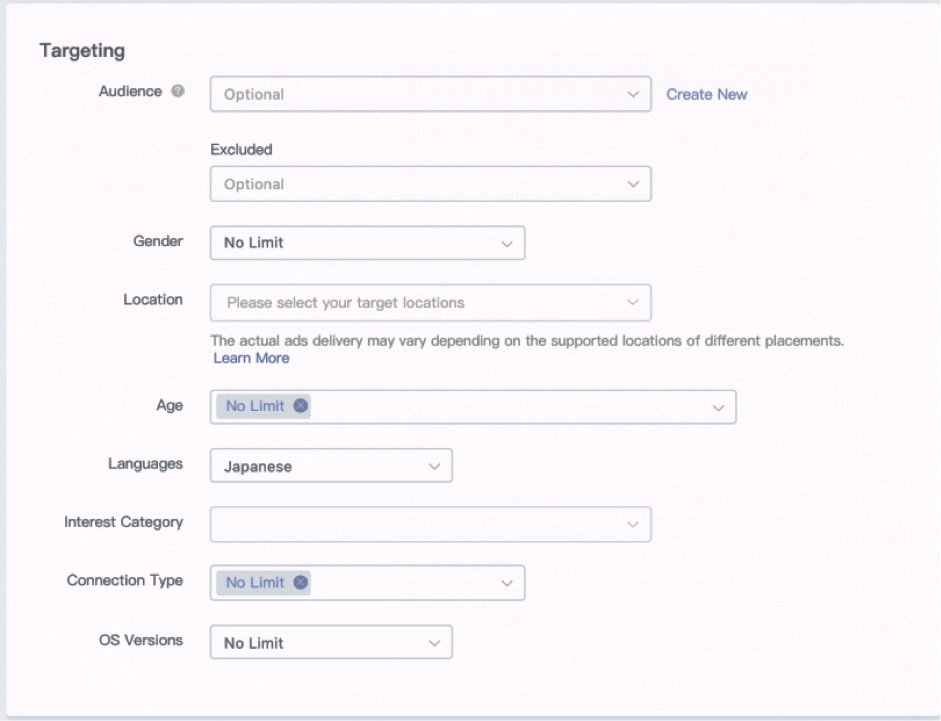Screen dimensions: 941x721
Task: Click the Audience Optional field
Action: pos(420,95)
